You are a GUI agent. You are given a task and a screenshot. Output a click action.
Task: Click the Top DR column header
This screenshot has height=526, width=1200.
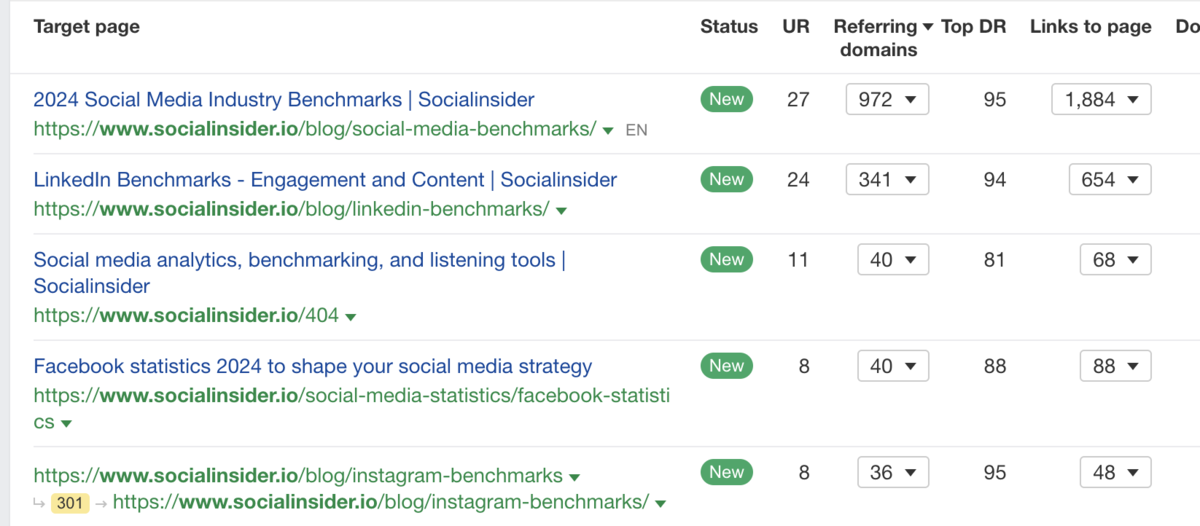click(973, 27)
